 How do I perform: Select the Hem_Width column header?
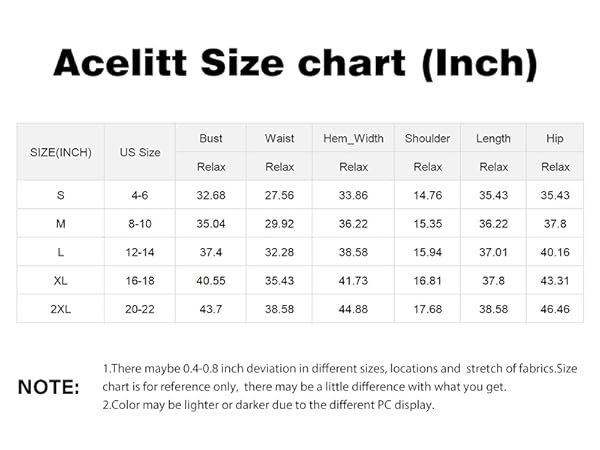[353, 138]
